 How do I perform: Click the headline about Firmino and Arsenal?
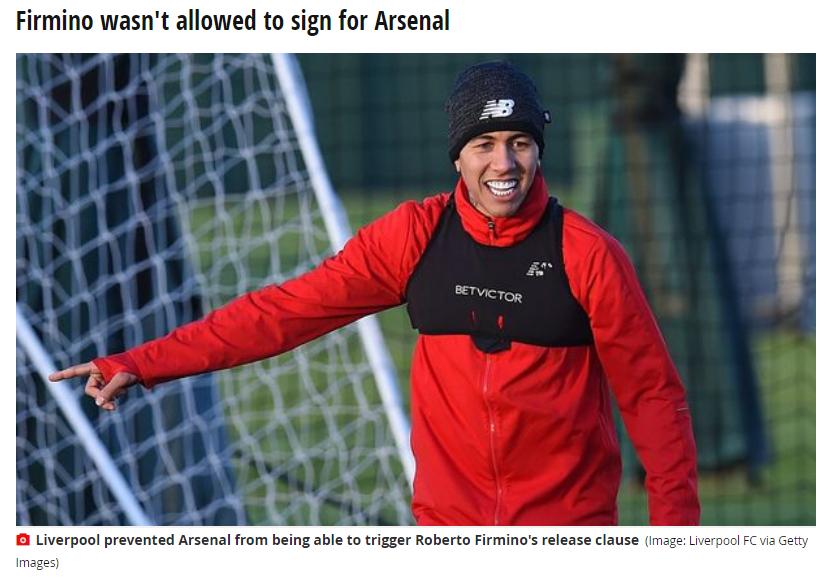pyautogui.click(x=233, y=21)
